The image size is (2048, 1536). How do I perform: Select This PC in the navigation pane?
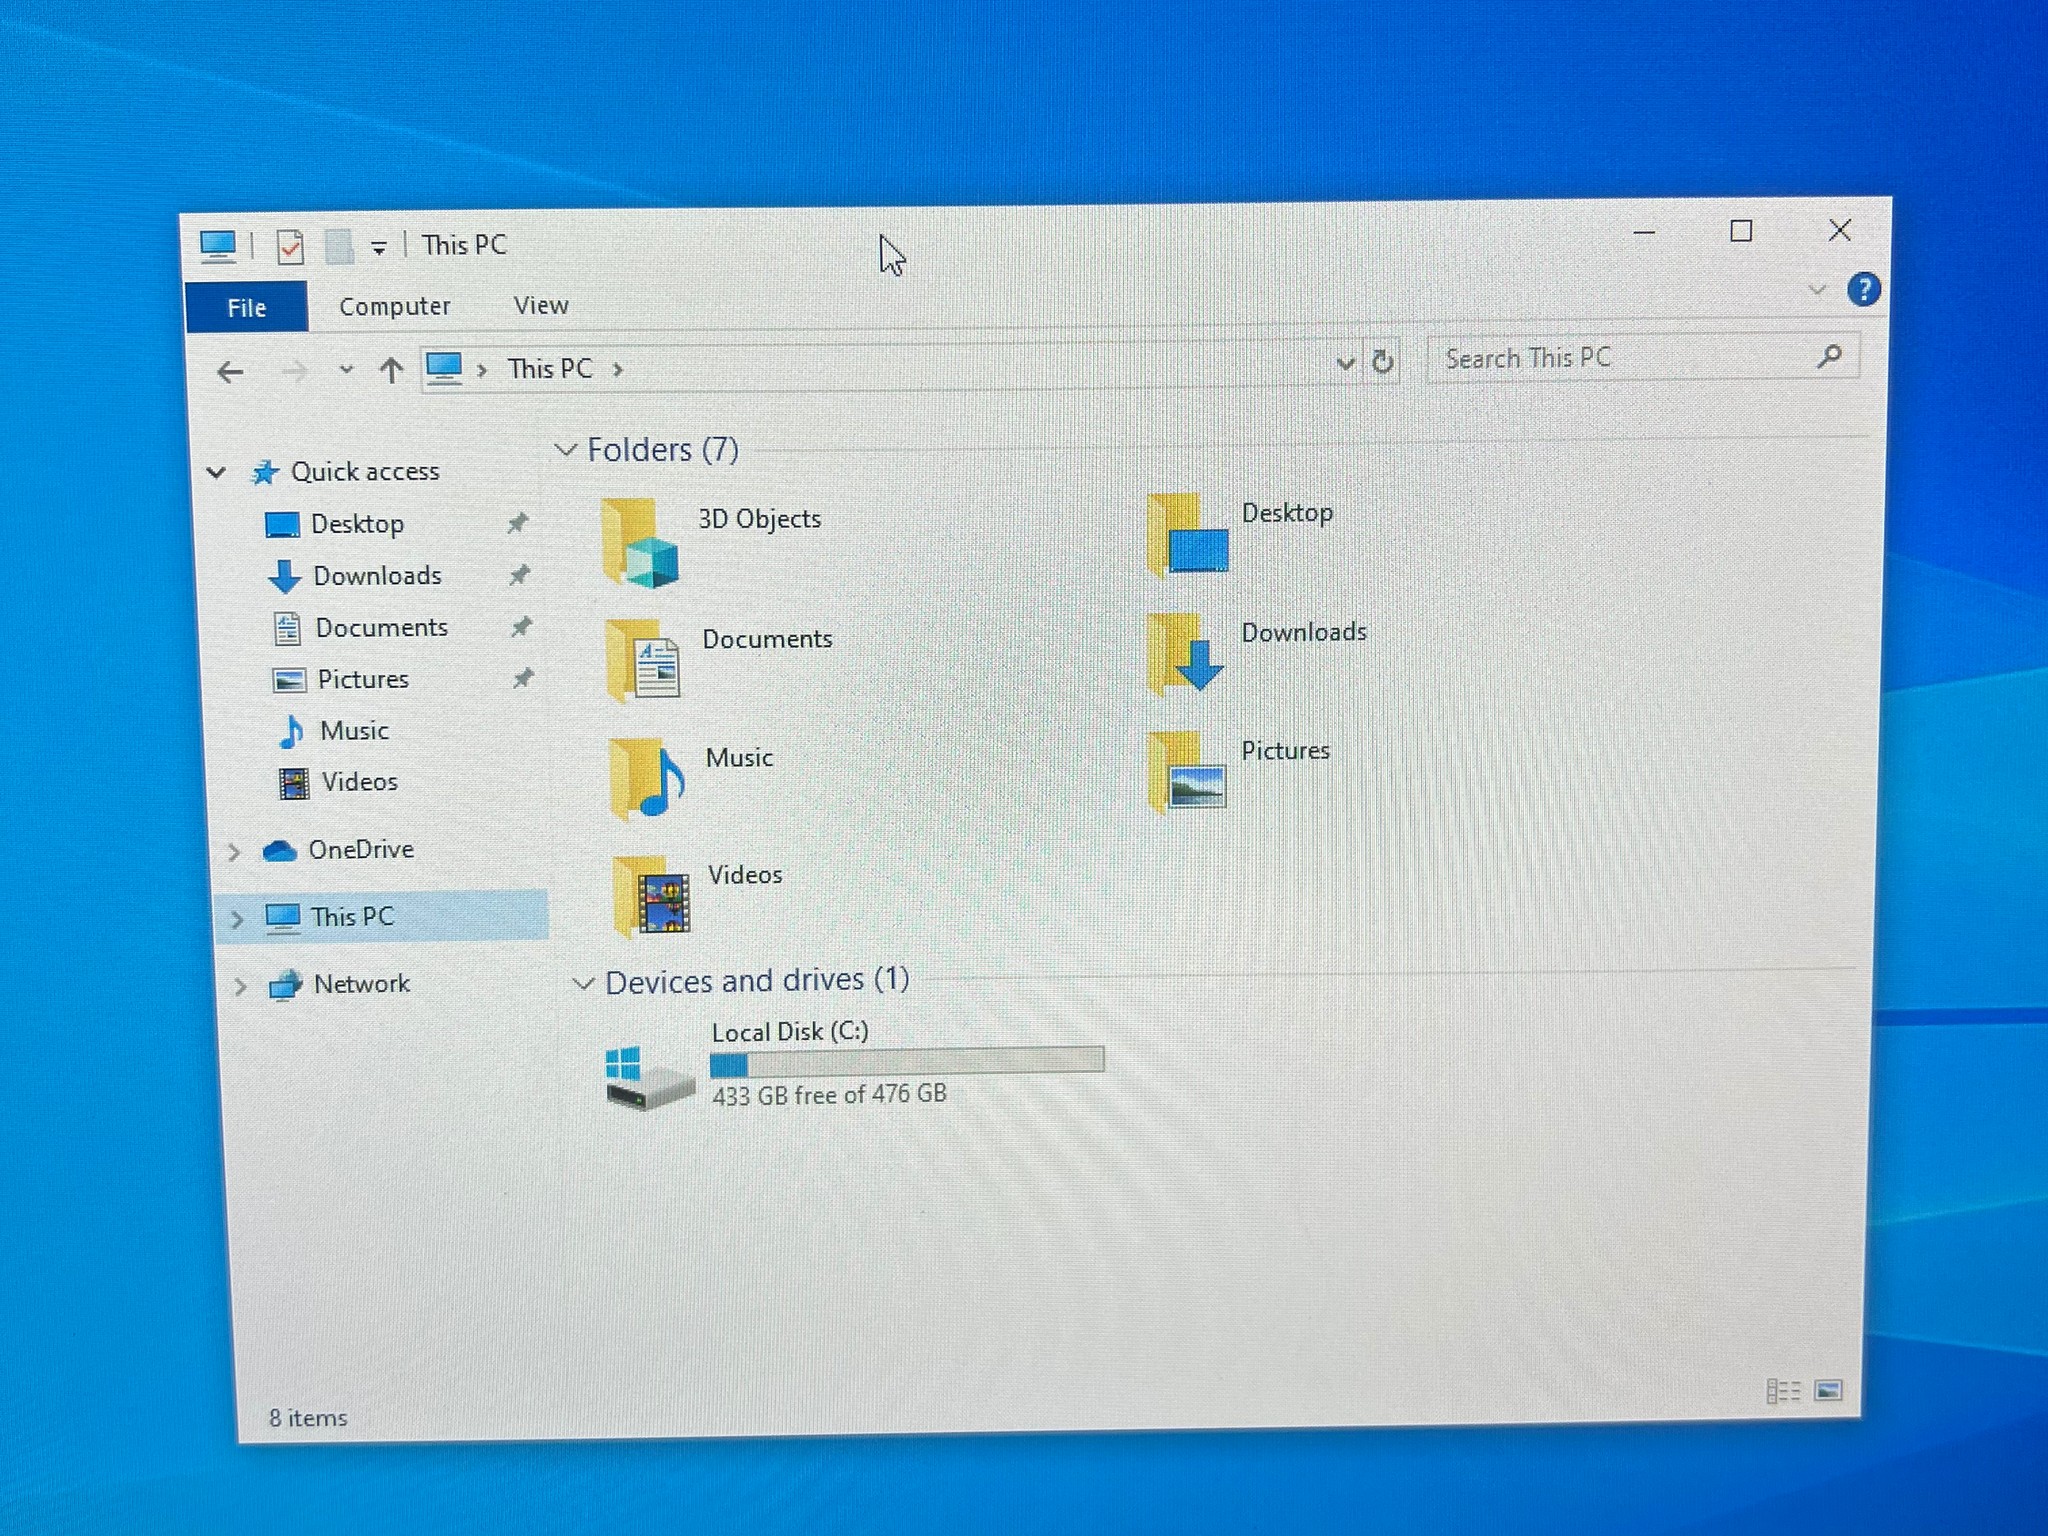(x=352, y=916)
